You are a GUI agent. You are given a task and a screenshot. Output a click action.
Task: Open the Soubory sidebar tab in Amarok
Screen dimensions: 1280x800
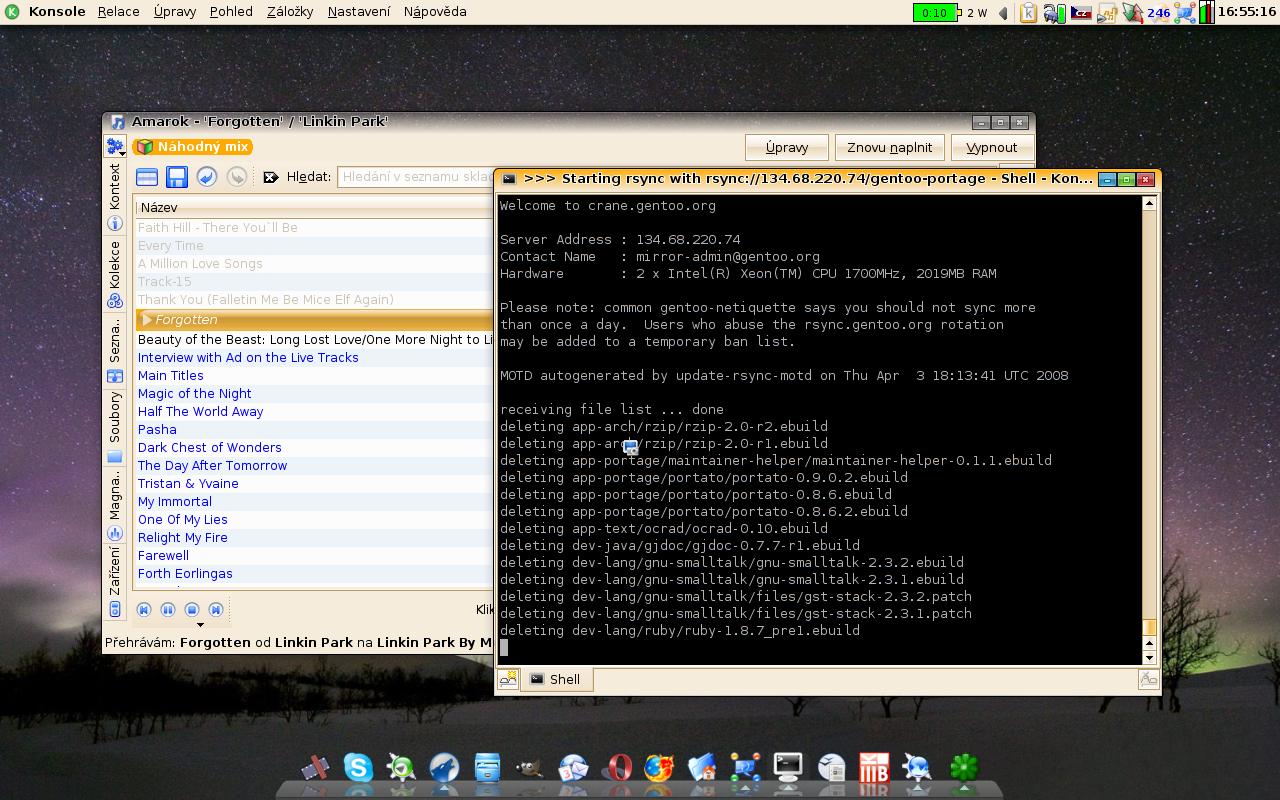[115, 426]
